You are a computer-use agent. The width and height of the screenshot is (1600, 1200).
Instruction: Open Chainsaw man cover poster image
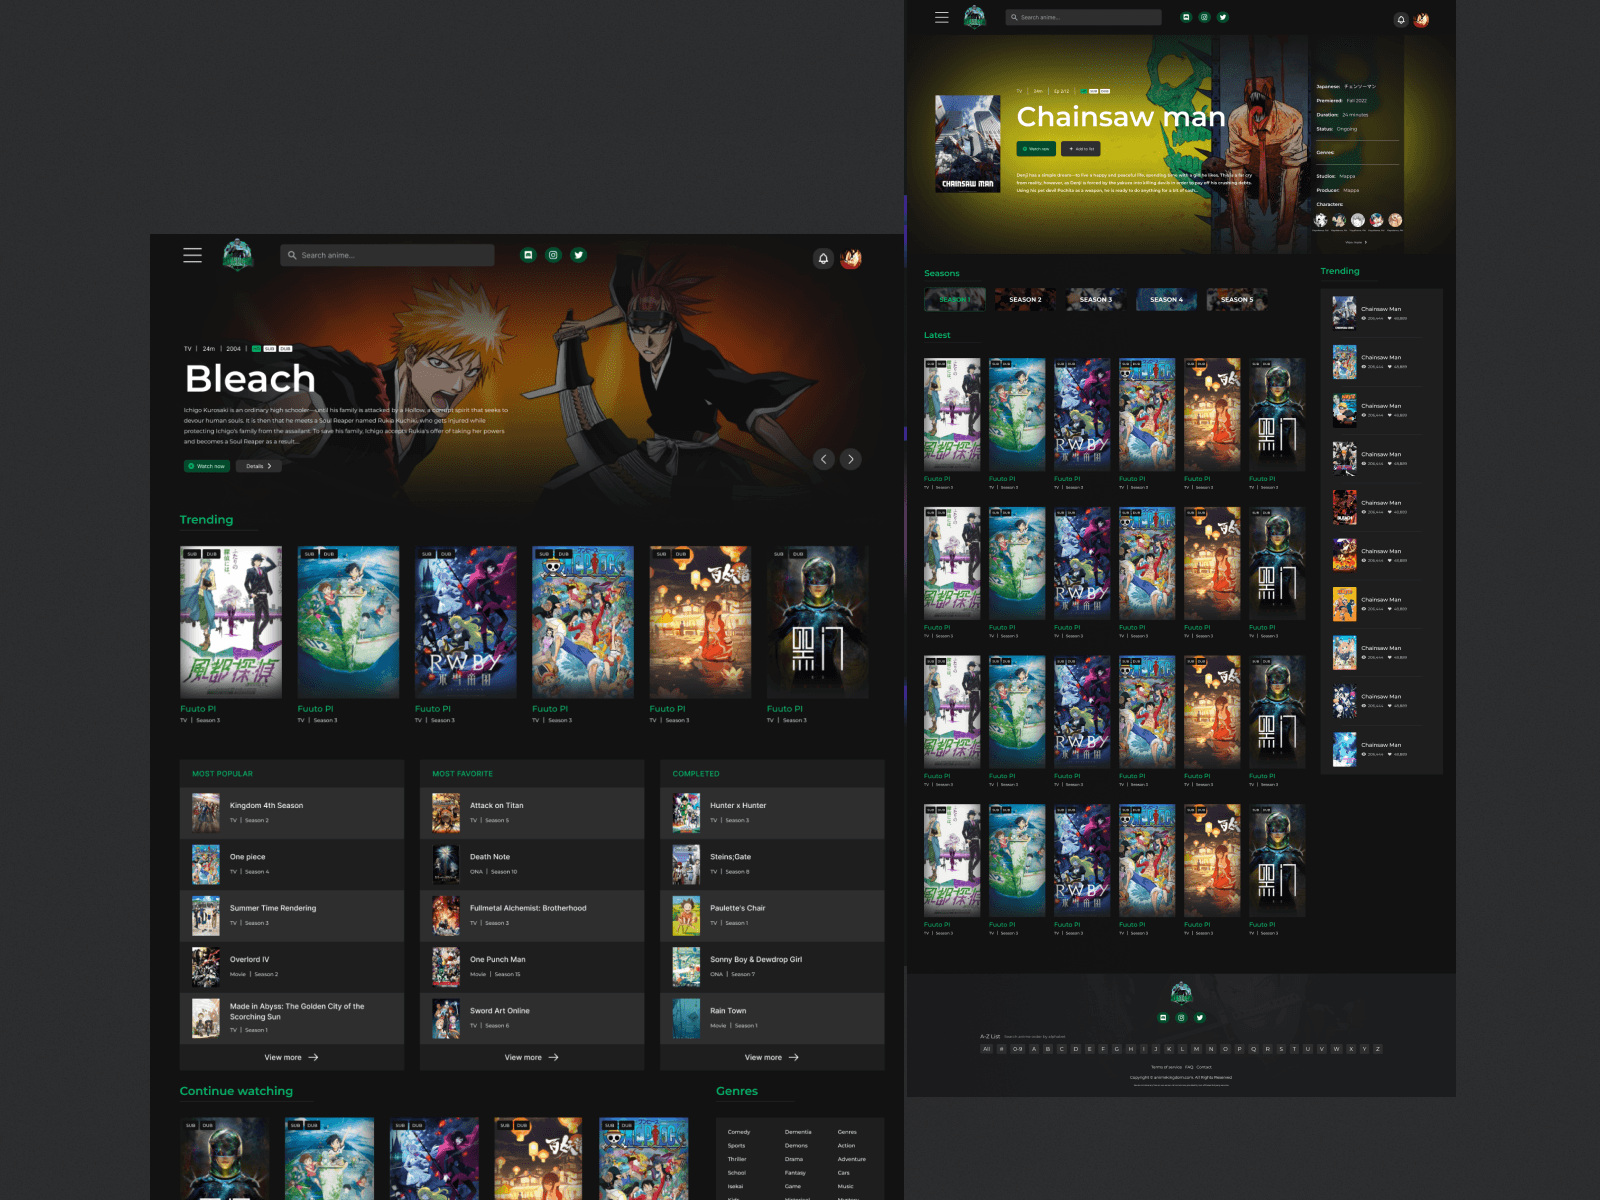[967, 144]
